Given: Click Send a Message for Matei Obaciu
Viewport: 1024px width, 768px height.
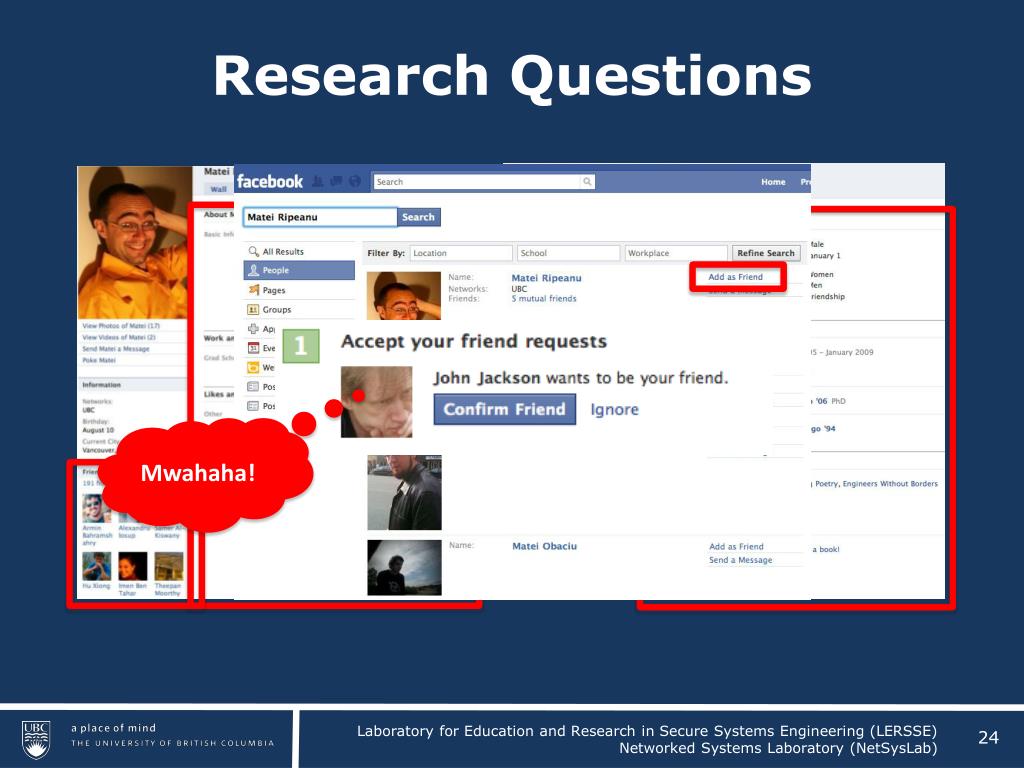Looking at the screenshot, I should [741, 560].
